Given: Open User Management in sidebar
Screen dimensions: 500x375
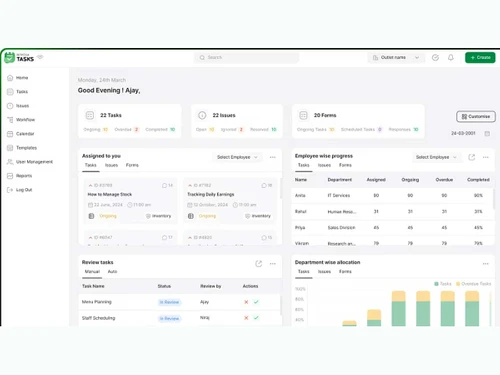Looking at the screenshot, I should (x=30, y=162).
